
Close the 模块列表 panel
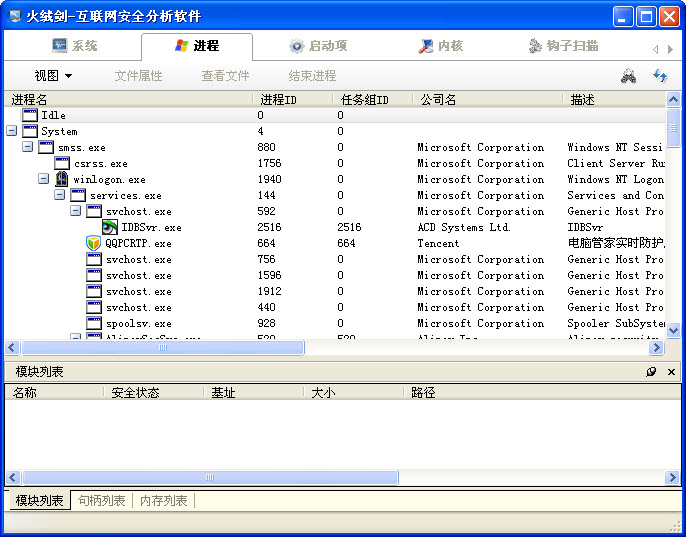(x=671, y=372)
